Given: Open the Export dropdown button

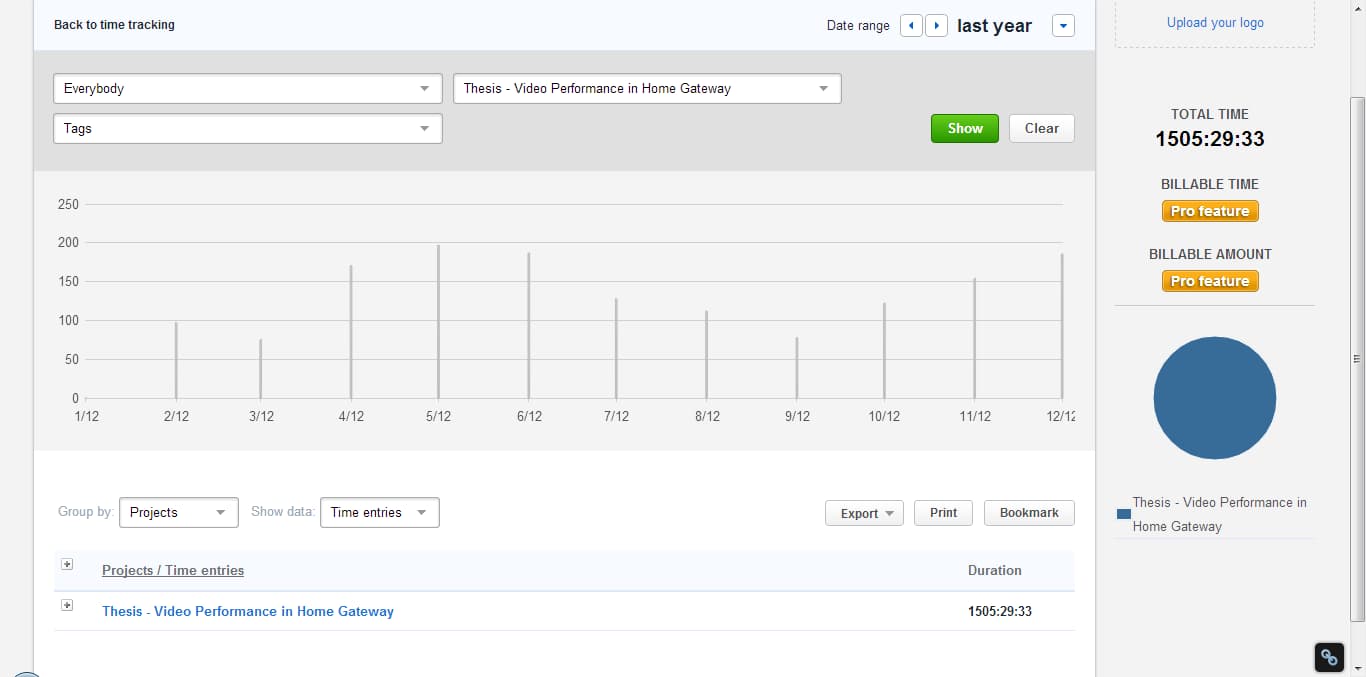Looking at the screenshot, I should [864, 513].
